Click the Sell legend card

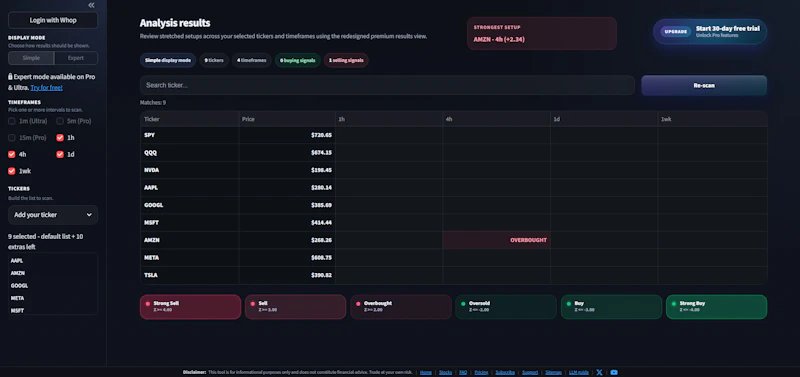click(x=295, y=307)
